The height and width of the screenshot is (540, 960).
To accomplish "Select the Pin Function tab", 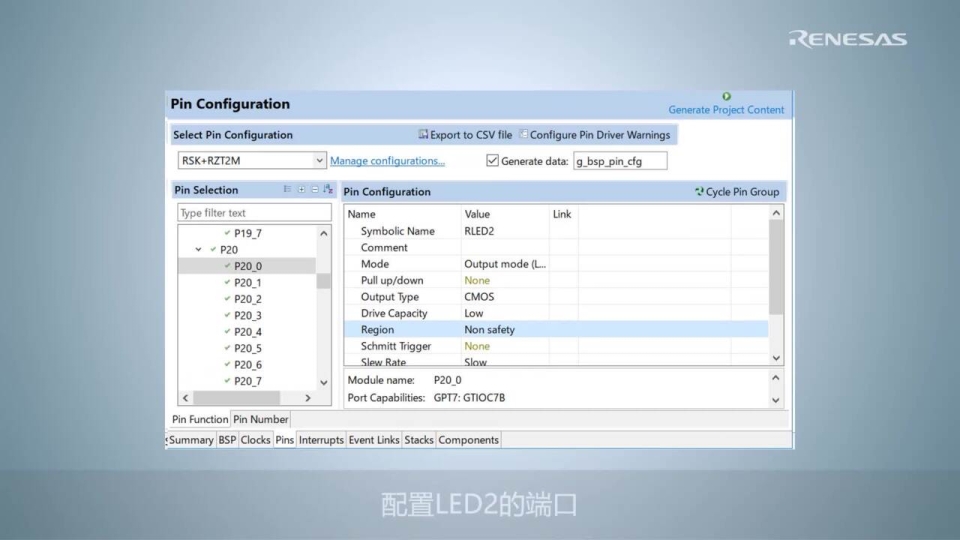I will pyautogui.click(x=200, y=419).
